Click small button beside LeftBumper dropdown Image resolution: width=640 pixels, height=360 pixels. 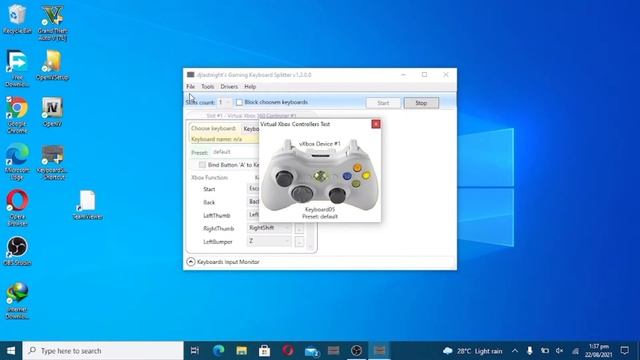(x=299, y=242)
